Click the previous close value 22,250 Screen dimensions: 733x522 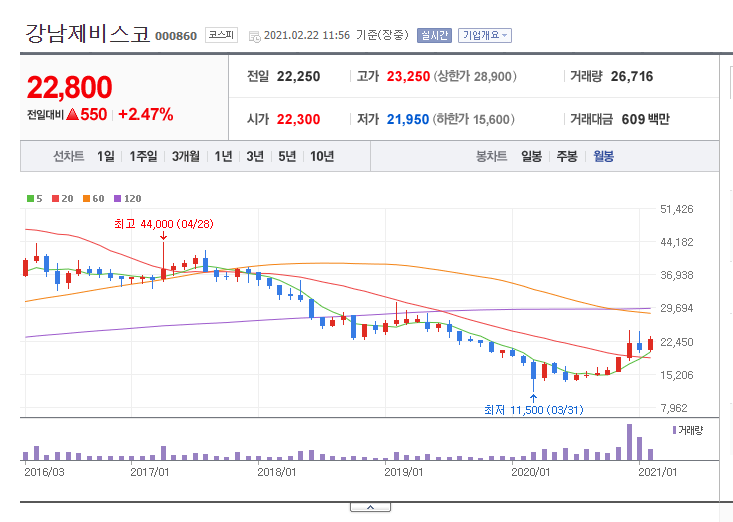298,77
